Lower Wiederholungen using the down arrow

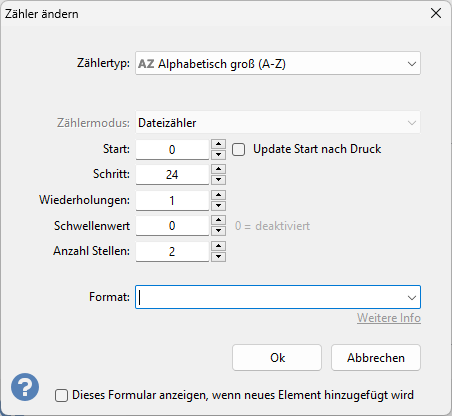click(x=218, y=206)
